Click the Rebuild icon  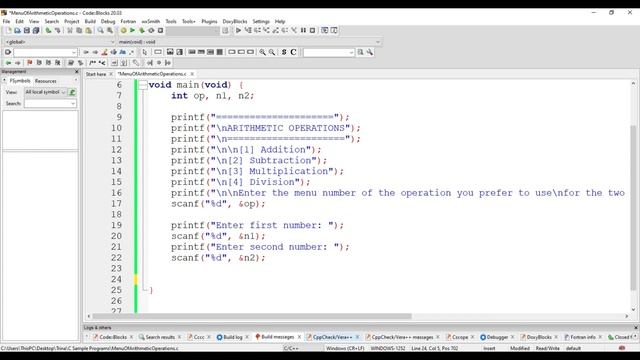tap(151, 31)
